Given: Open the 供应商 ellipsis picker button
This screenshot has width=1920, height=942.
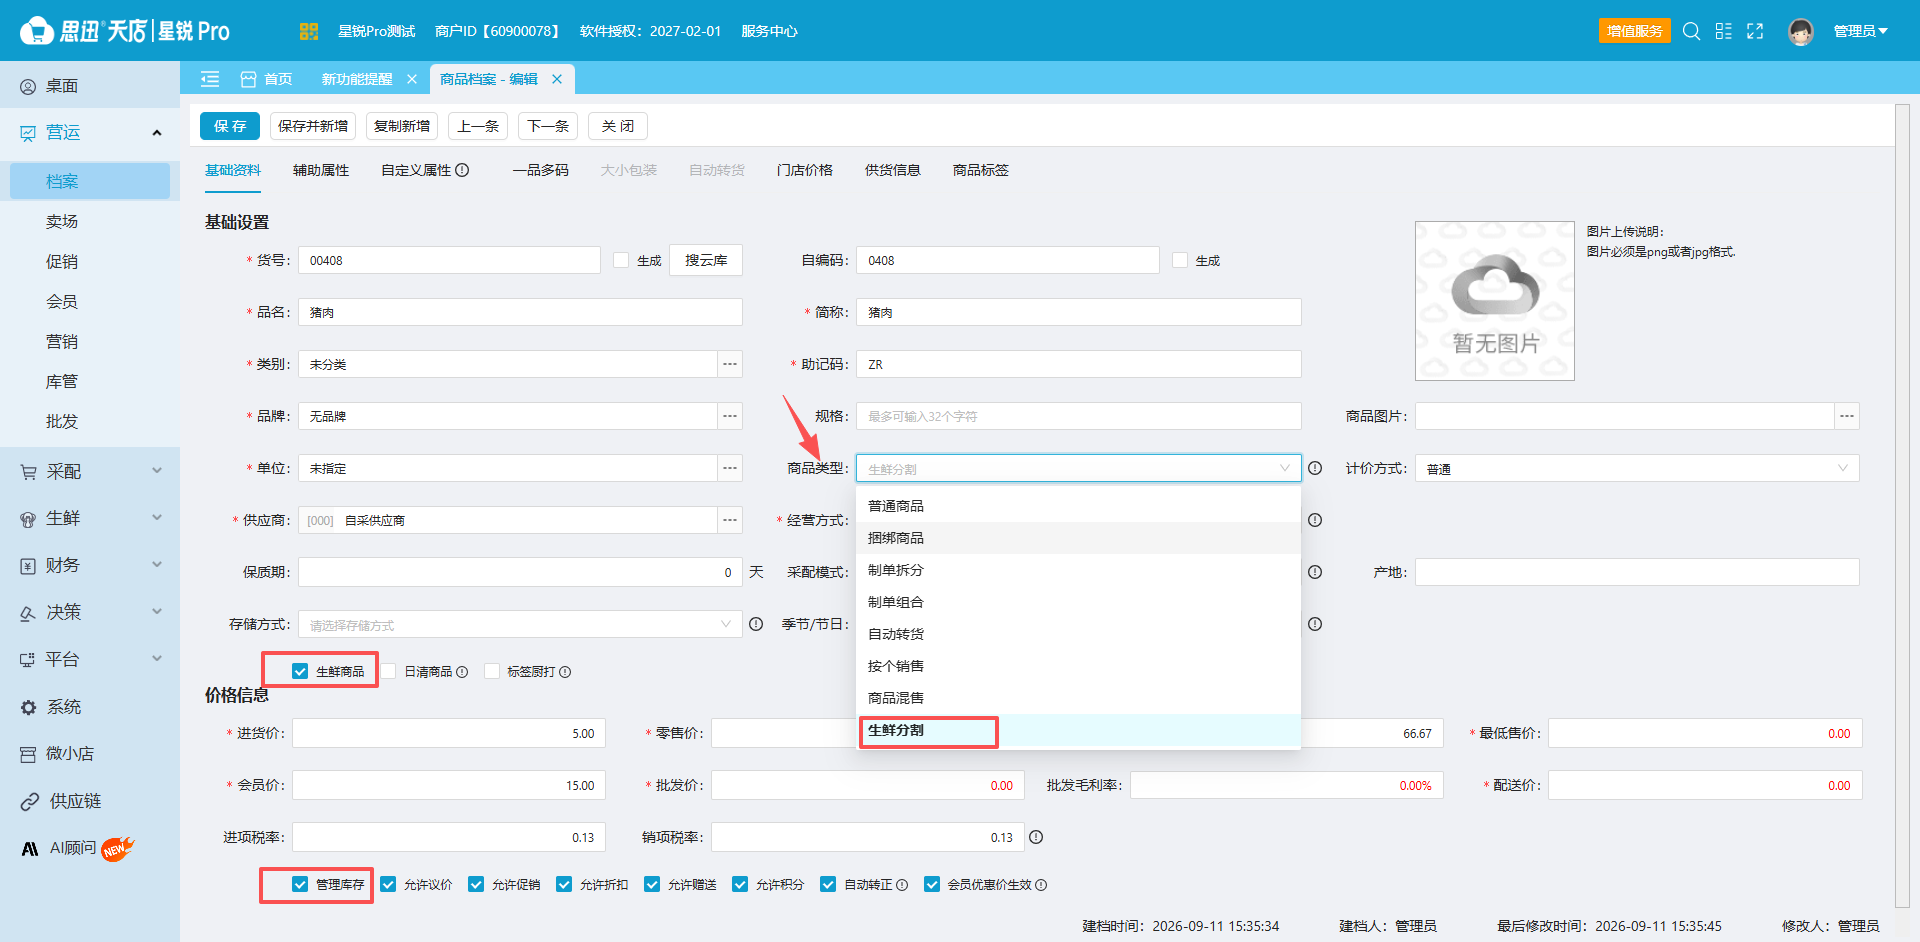Looking at the screenshot, I should [730, 520].
